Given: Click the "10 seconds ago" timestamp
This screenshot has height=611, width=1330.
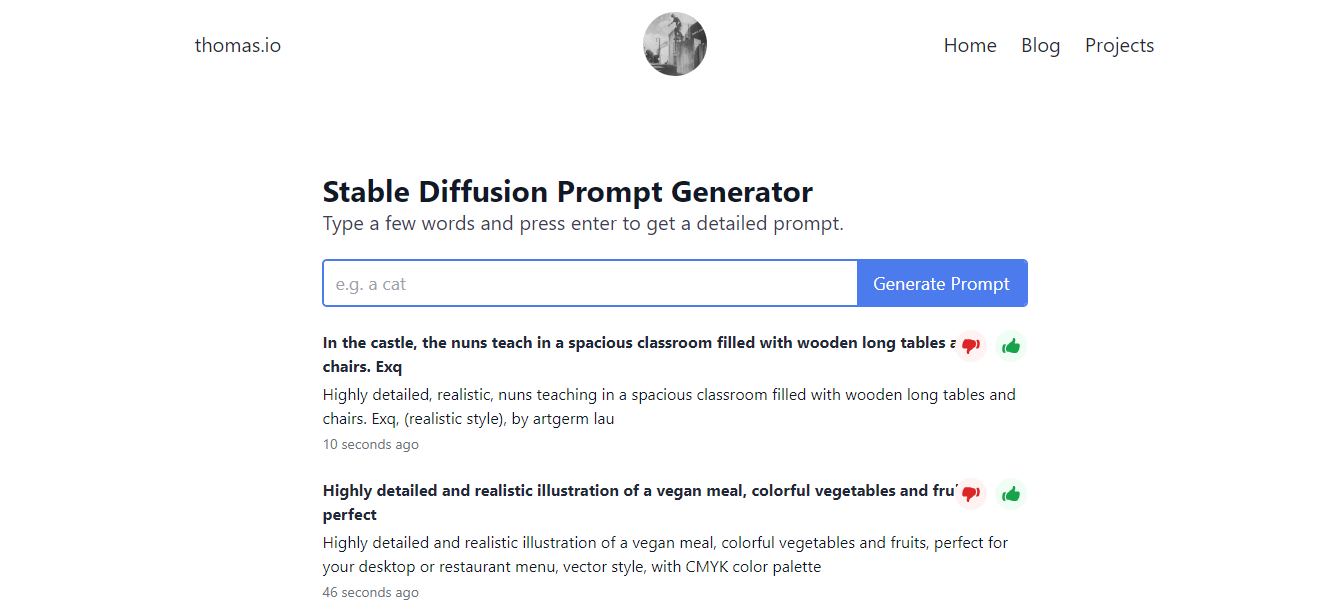Looking at the screenshot, I should coord(370,444).
